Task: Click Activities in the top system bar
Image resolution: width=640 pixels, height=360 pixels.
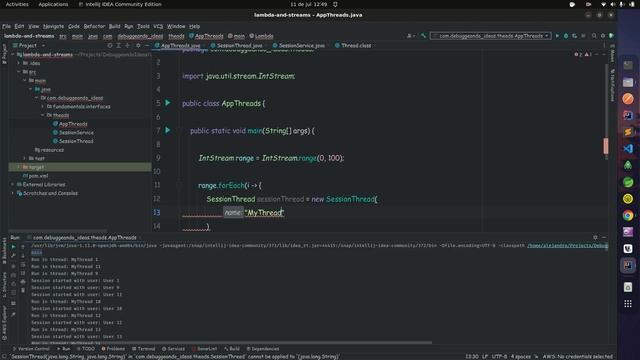Action: click(x=17, y=4)
